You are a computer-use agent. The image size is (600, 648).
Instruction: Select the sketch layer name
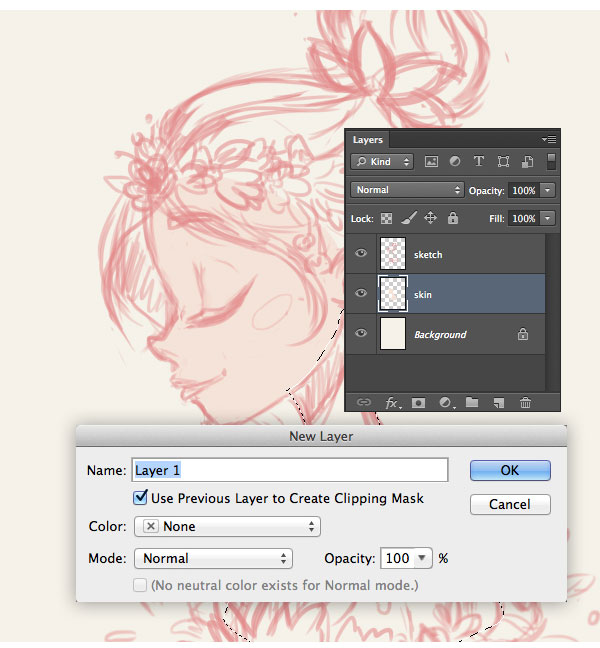point(428,255)
